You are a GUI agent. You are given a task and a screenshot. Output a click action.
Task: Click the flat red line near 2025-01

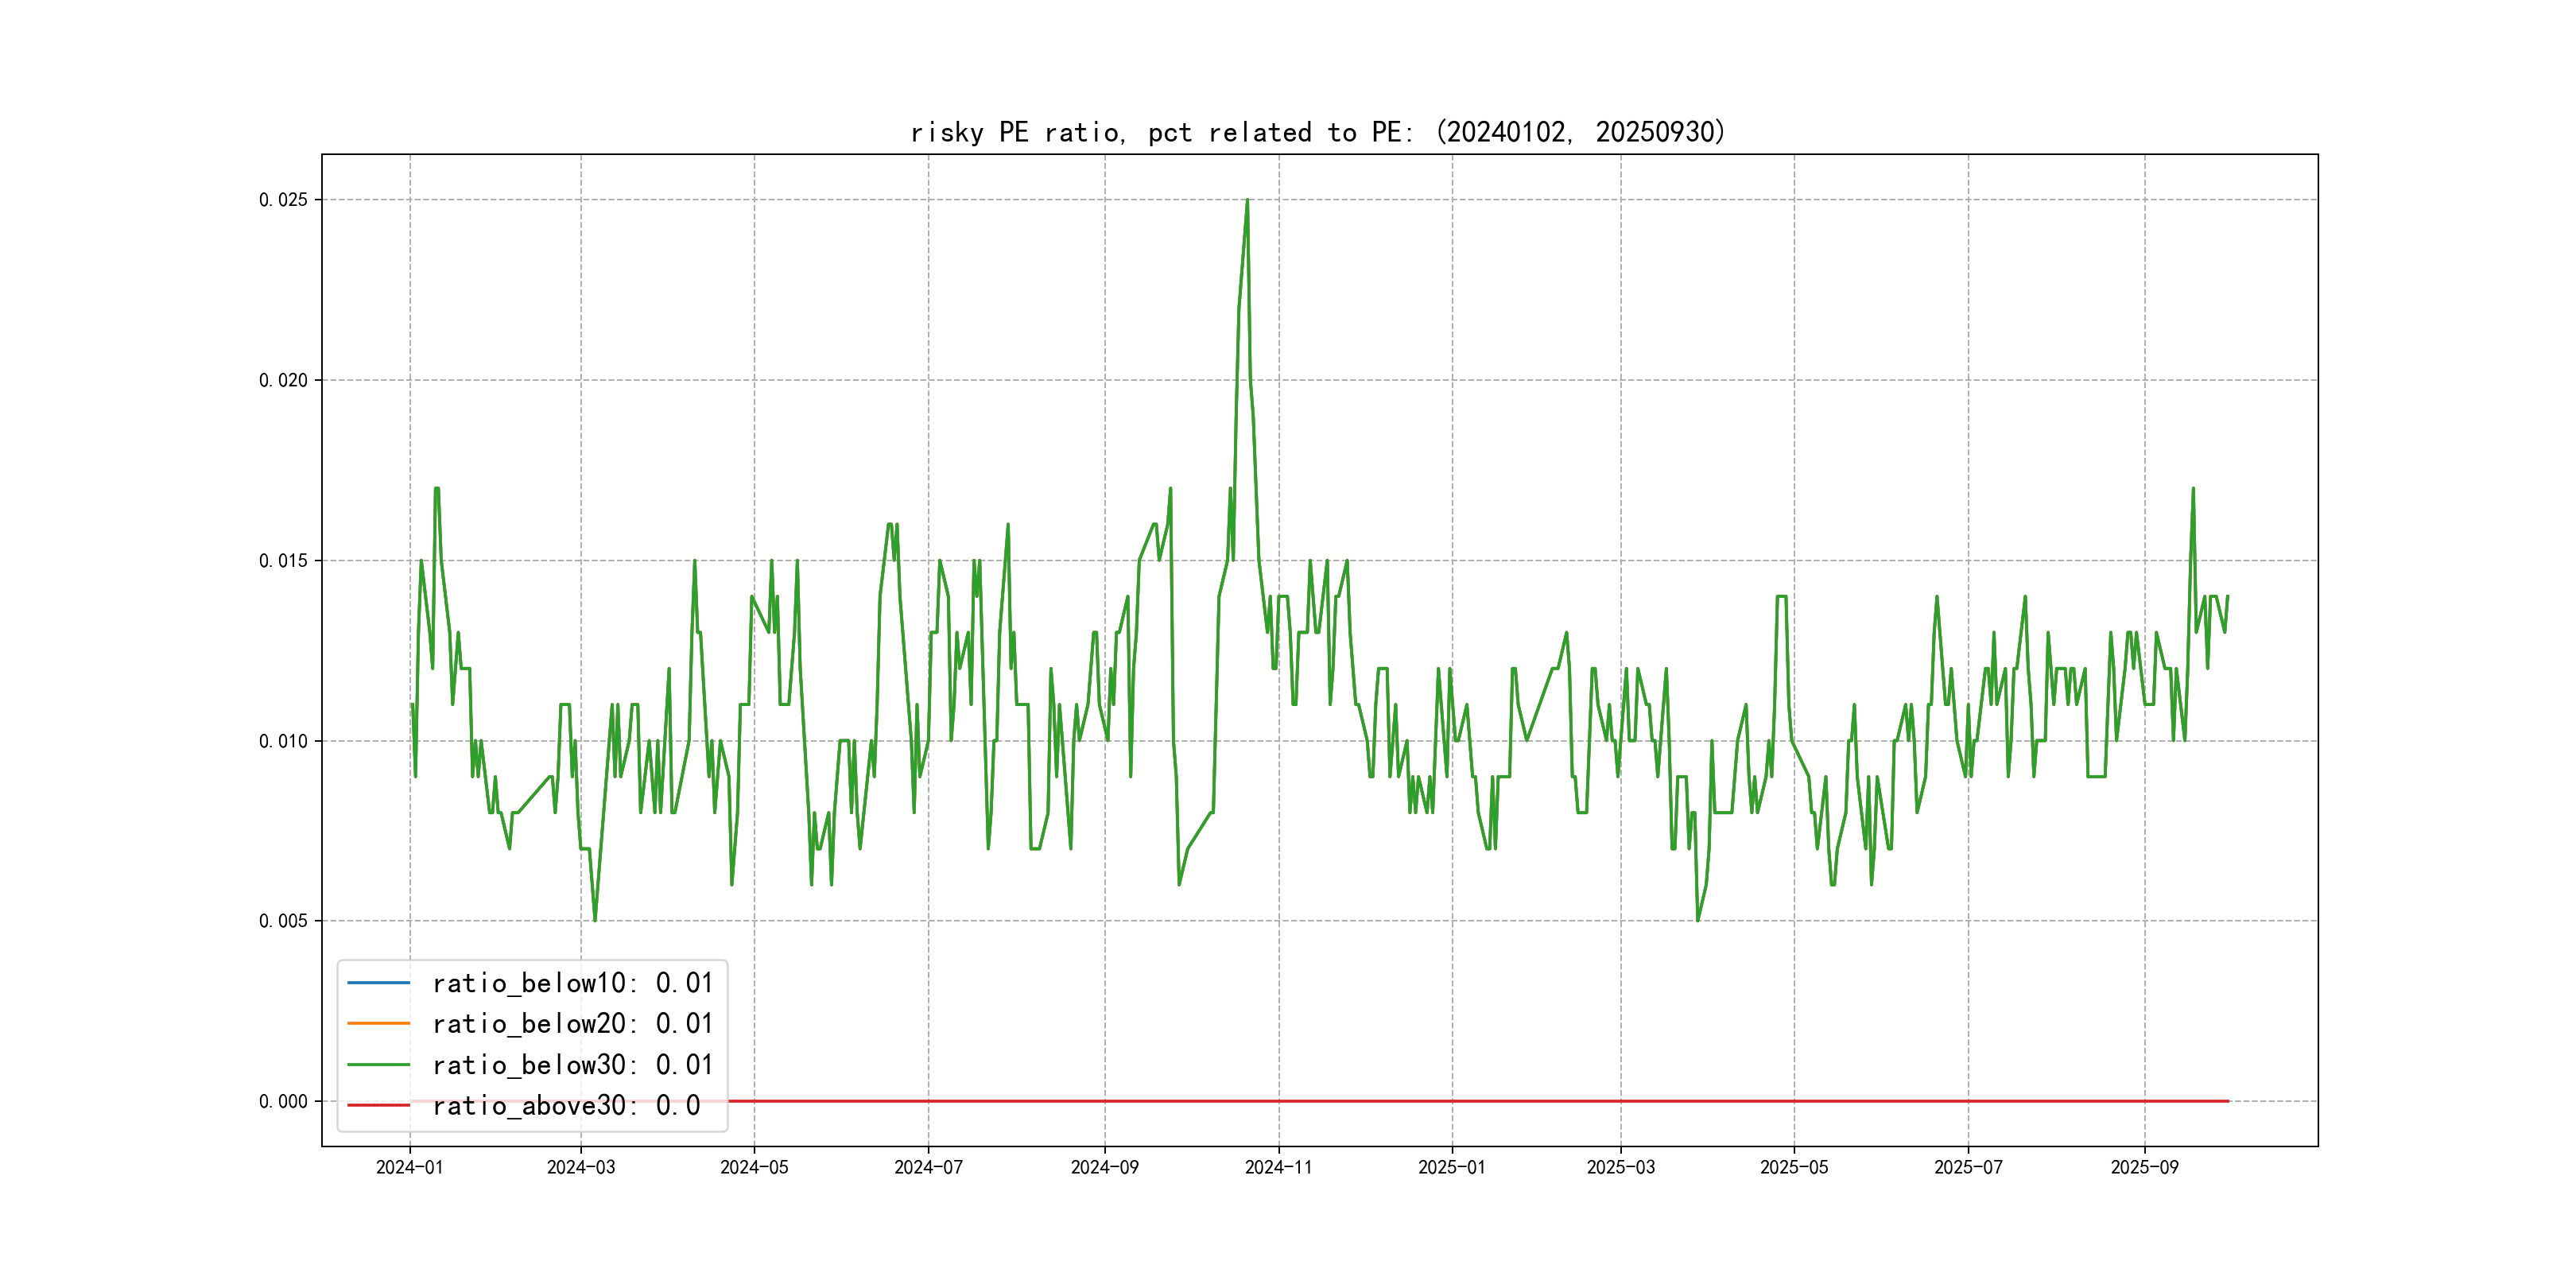(x=1452, y=1101)
